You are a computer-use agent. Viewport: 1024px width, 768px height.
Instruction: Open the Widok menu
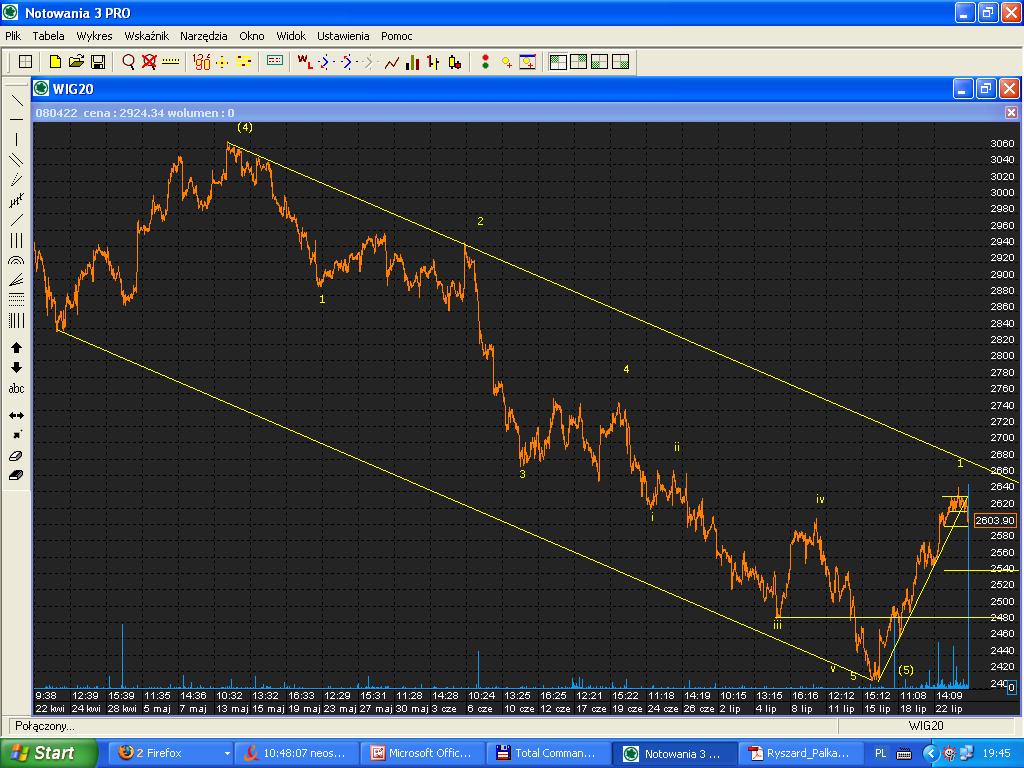[291, 36]
